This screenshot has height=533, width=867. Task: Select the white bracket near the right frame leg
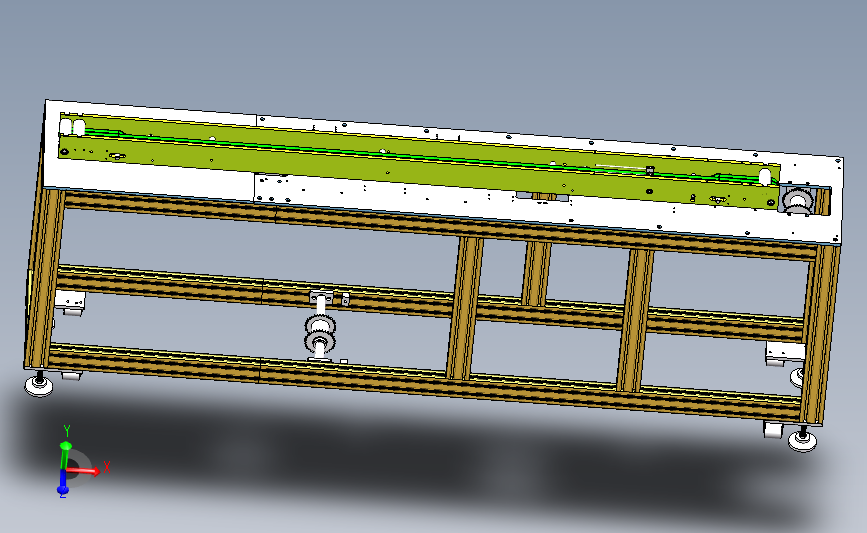tap(784, 354)
